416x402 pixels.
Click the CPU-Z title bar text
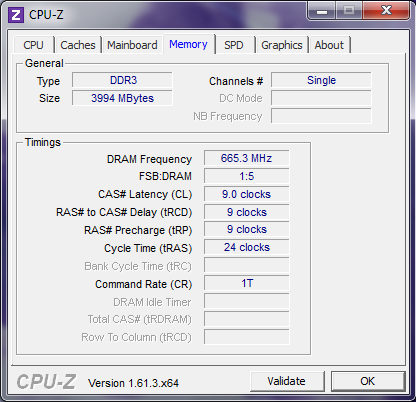coord(46,15)
